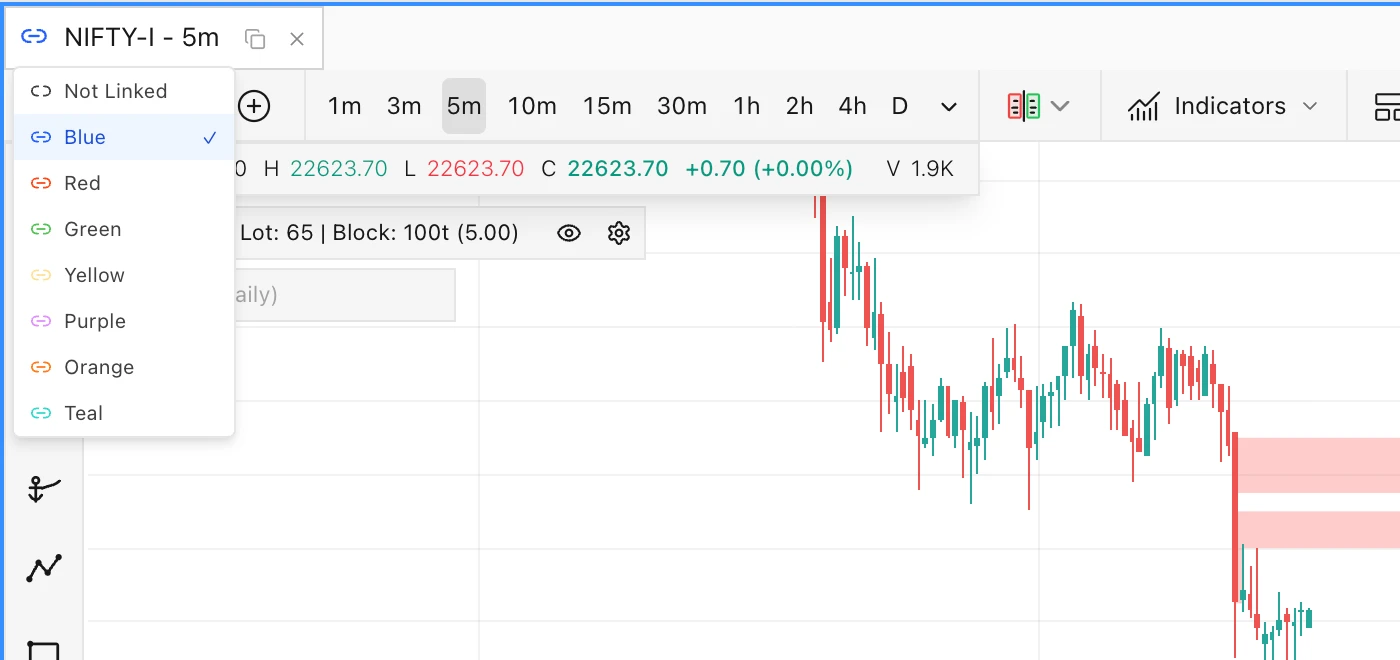Switch to the 15m timeframe

pos(608,106)
